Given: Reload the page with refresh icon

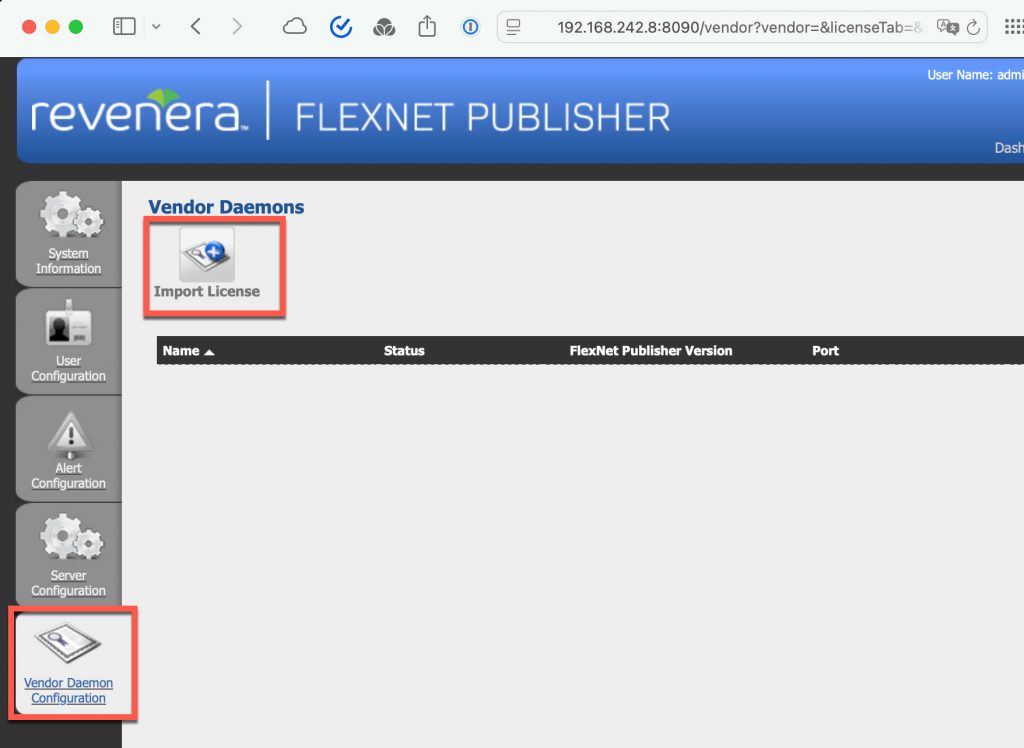Looking at the screenshot, I should coord(975,27).
